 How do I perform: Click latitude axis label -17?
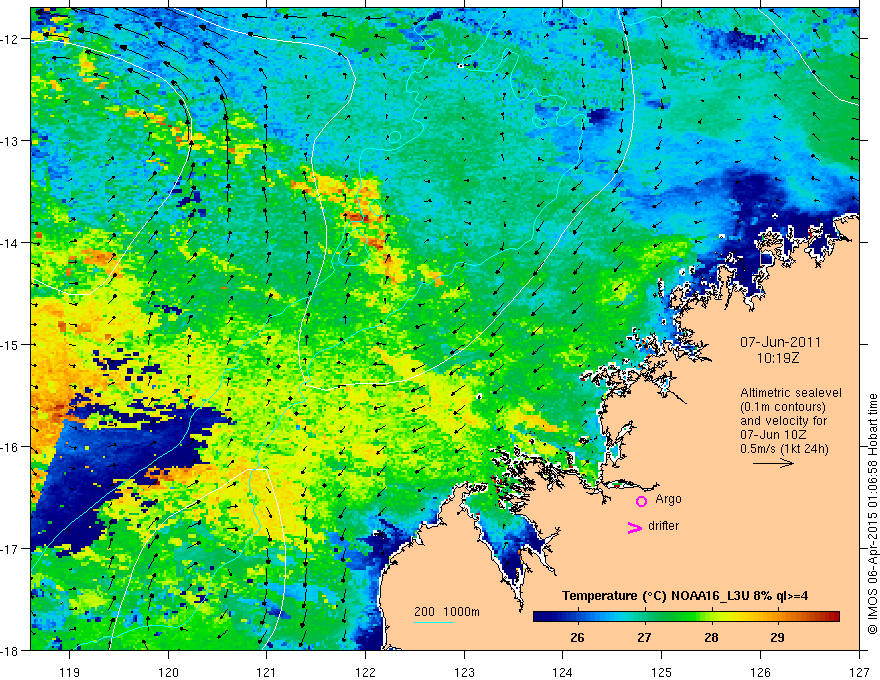tap(10, 548)
